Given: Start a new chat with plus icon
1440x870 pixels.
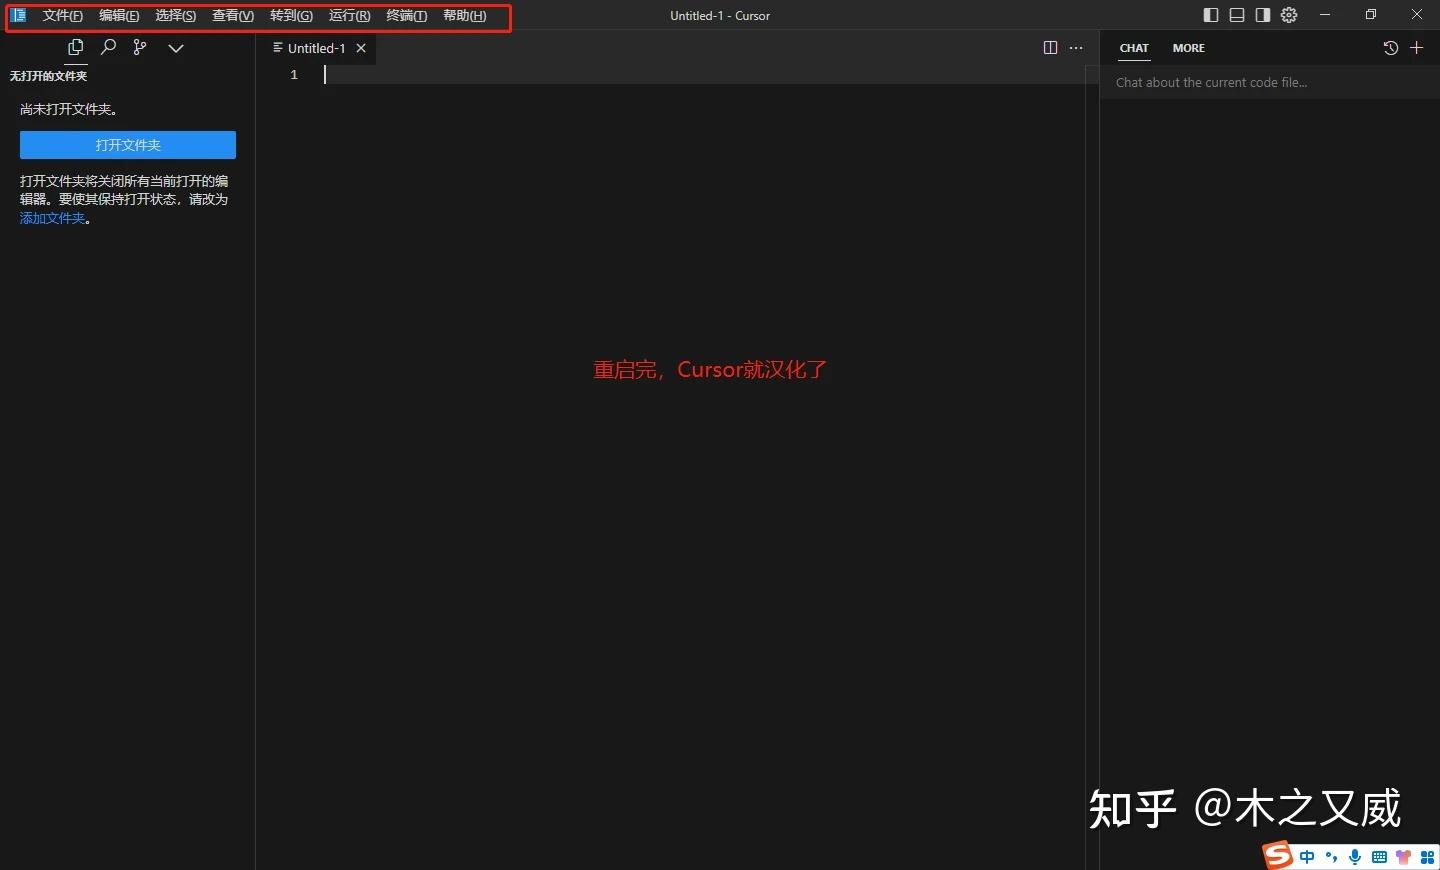Looking at the screenshot, I should click(x=1416, y=48).
